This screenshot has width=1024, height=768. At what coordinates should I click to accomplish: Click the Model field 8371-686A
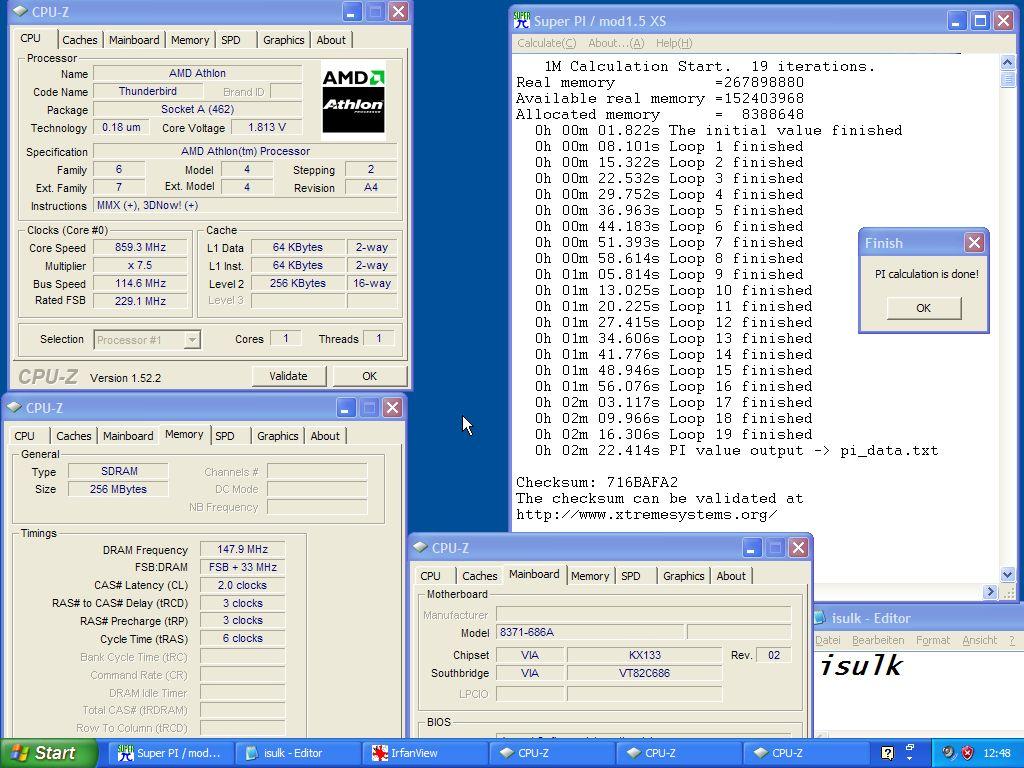point(590,632)
